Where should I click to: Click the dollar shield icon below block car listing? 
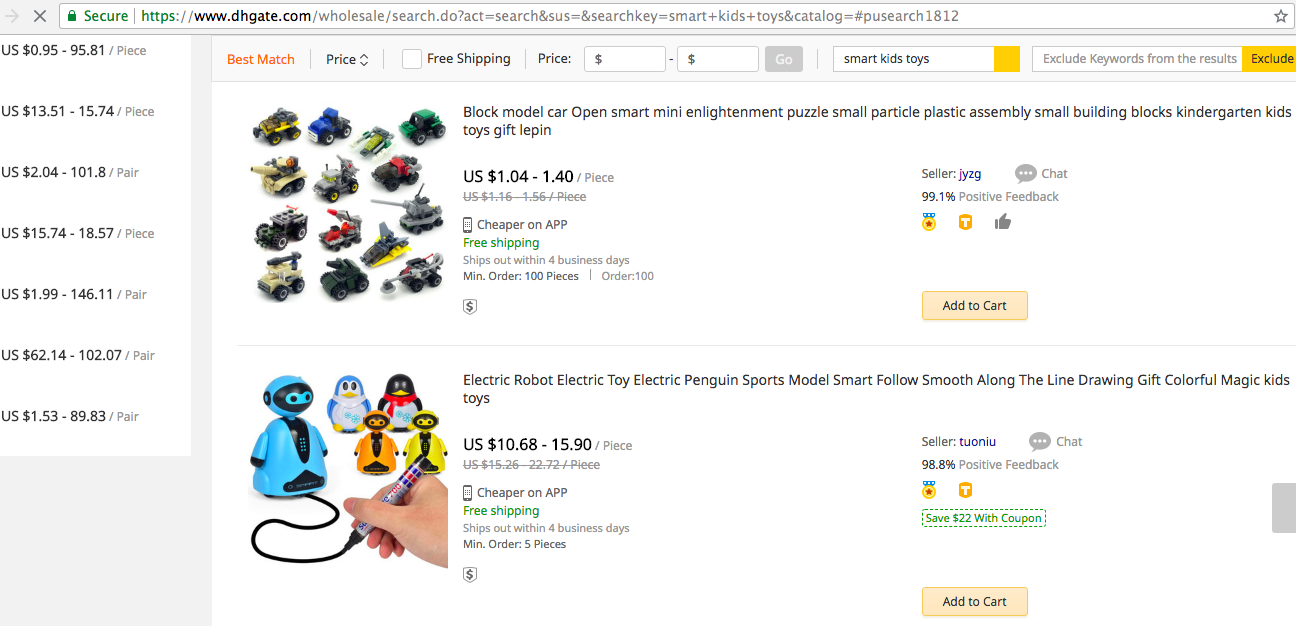[470, 306]
